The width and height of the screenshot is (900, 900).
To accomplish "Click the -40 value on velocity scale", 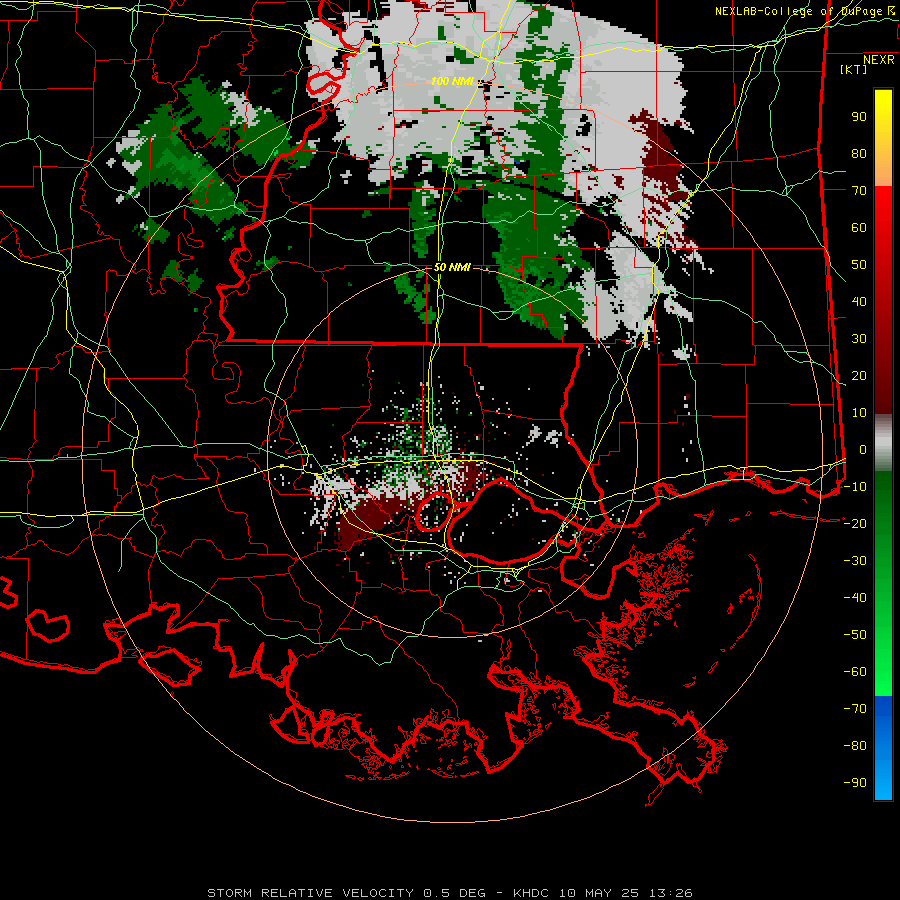I will pos(855,598).
